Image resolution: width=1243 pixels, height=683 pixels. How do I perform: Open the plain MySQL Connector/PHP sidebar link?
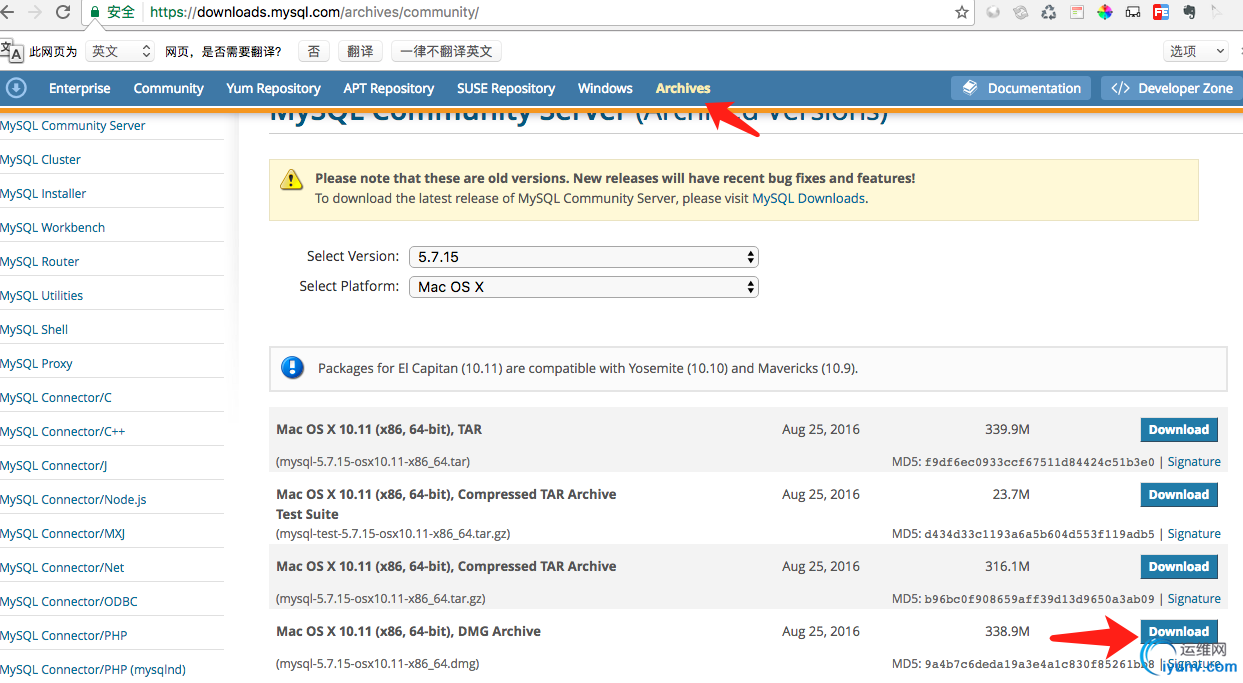click(64, 636)
